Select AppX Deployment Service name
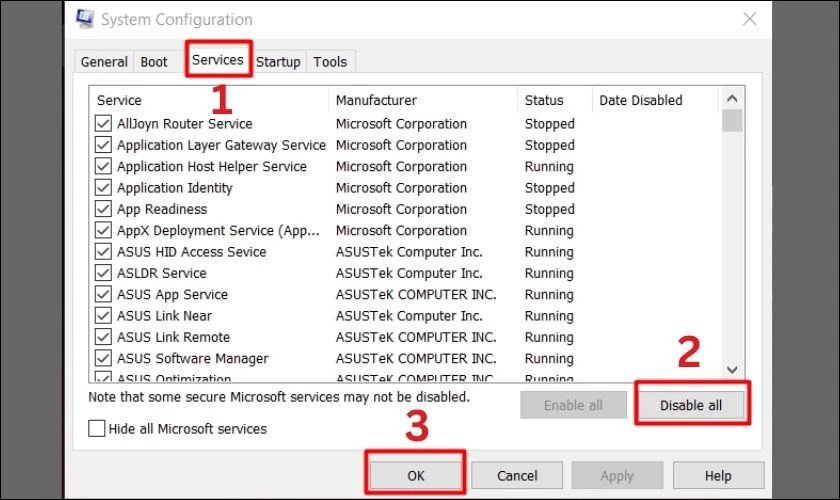 (x=218, y=230)
